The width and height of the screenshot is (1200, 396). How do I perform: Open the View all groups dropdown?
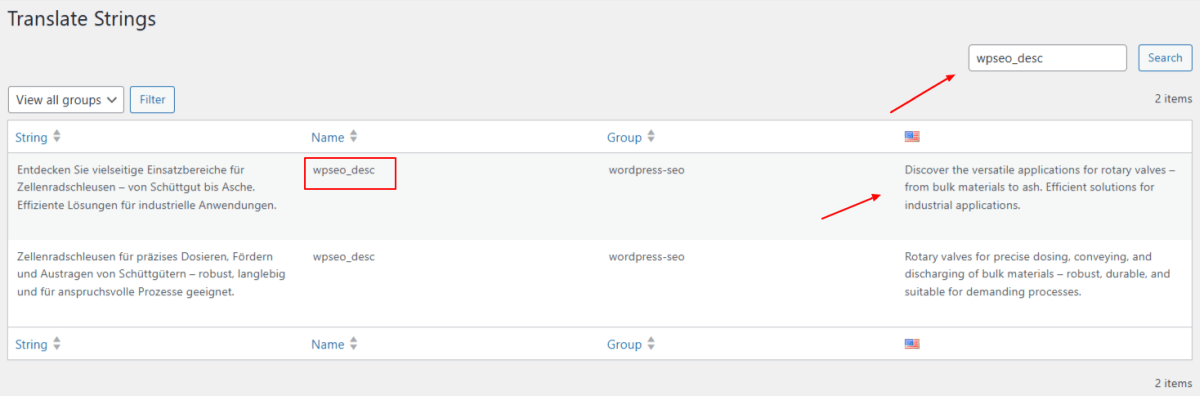pyautogui.click(x=66, y=100)
